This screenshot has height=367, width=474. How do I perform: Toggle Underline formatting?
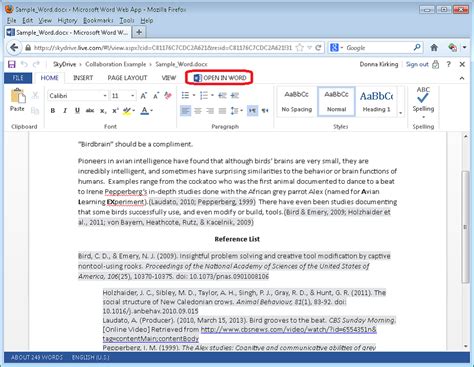click(77, 111)
